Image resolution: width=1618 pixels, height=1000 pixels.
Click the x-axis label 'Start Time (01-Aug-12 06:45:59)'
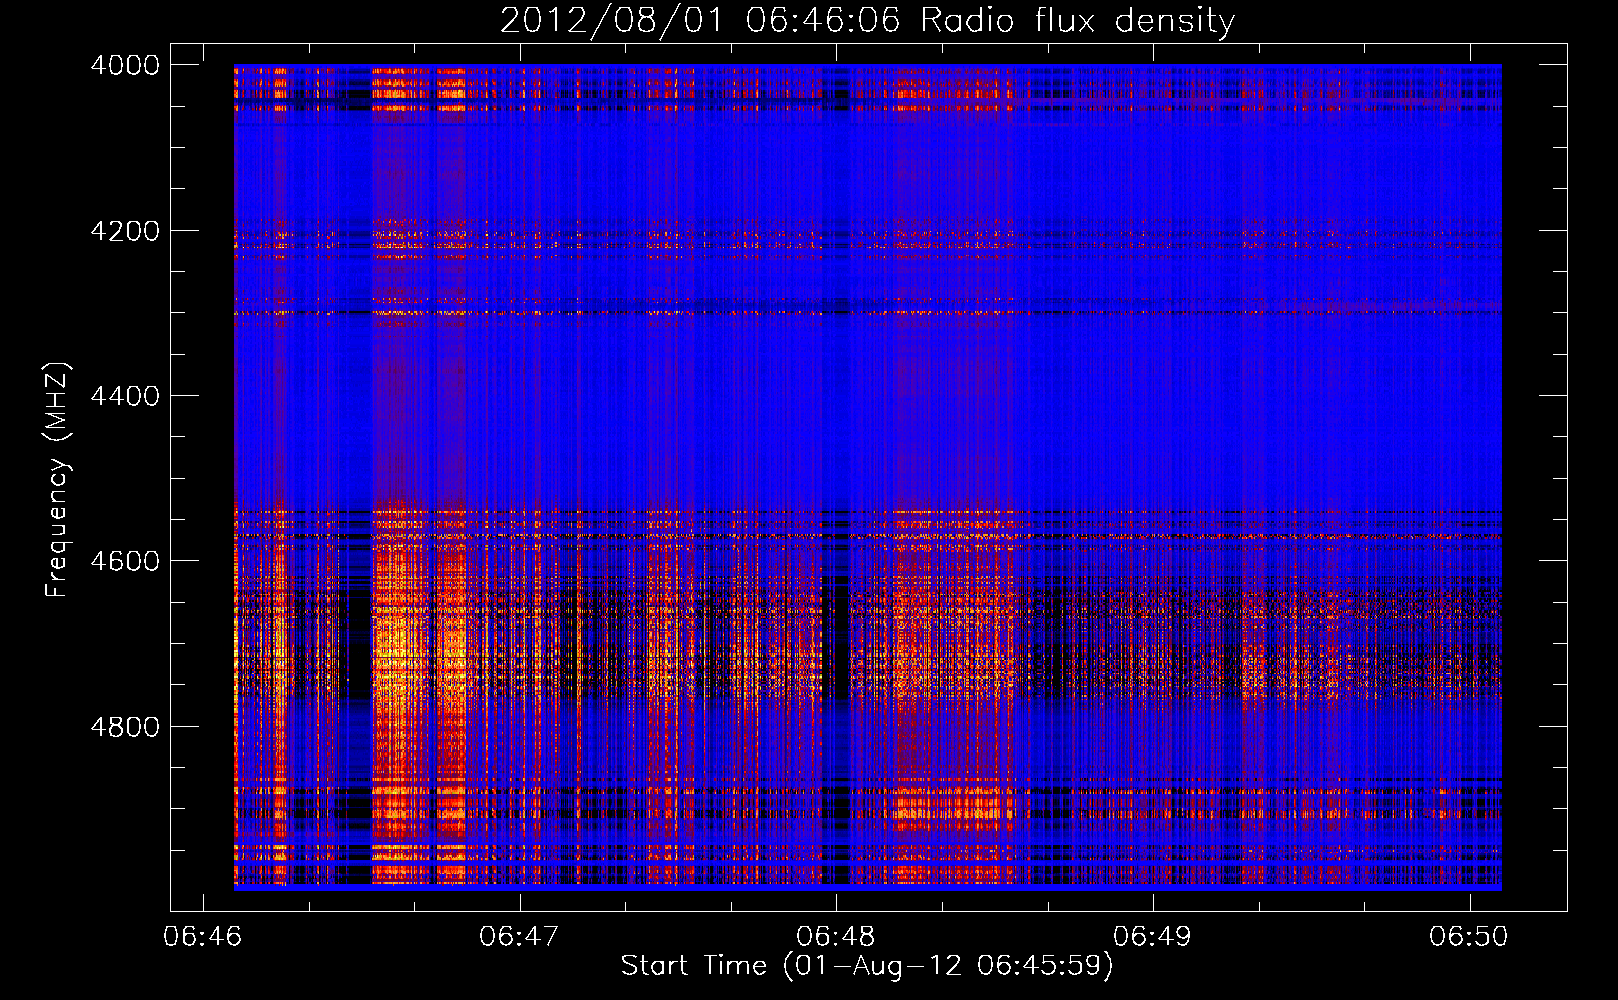867,966
